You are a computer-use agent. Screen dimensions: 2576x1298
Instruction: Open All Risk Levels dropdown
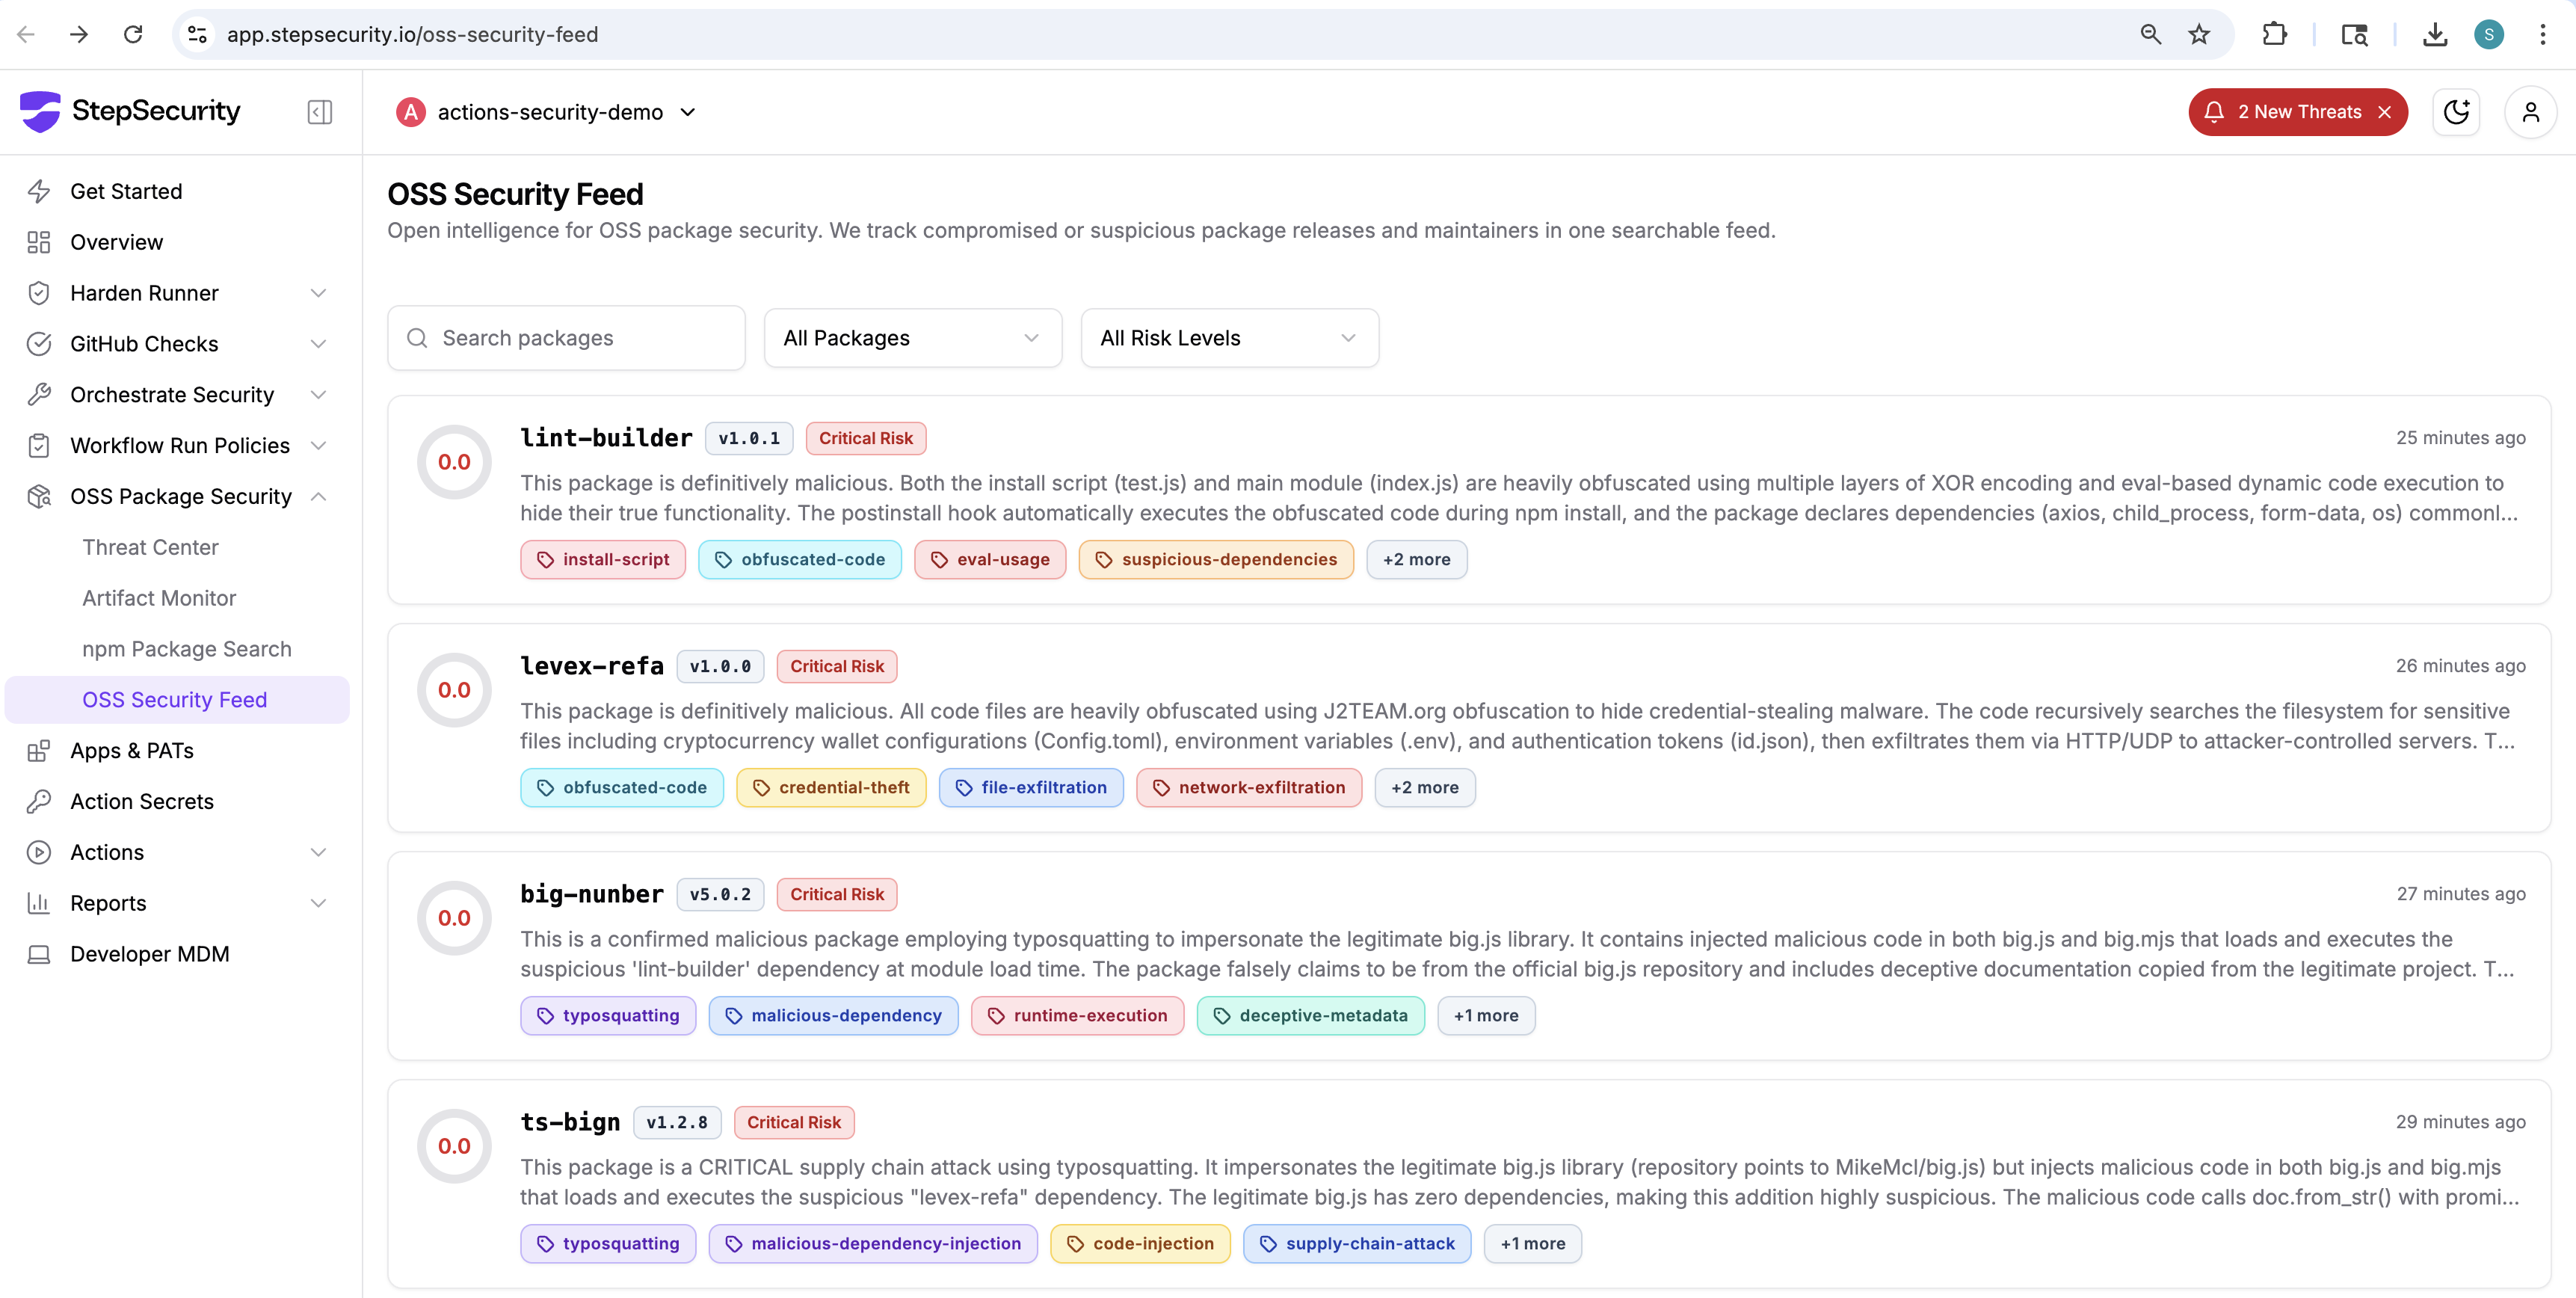[1229, 338]
